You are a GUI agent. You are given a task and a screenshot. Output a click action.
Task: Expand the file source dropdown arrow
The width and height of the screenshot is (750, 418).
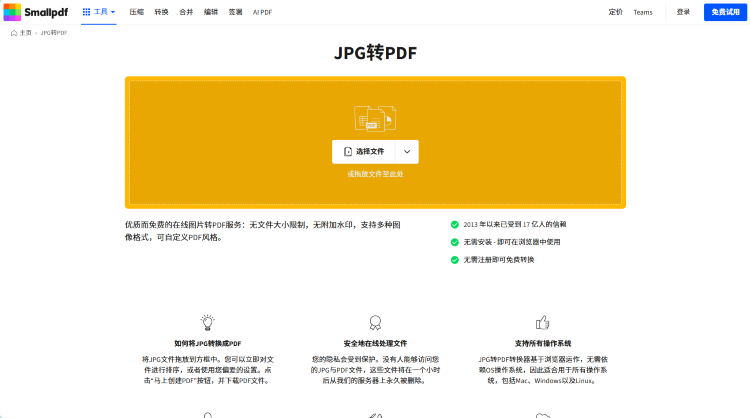coord(407,152)
